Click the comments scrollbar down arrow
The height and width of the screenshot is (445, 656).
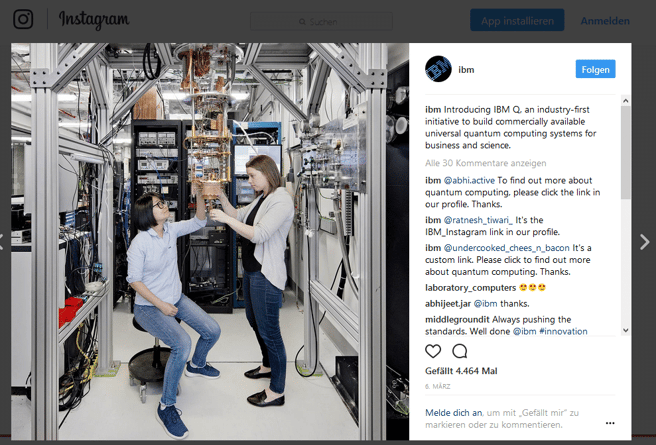click(x=625, y=330)
